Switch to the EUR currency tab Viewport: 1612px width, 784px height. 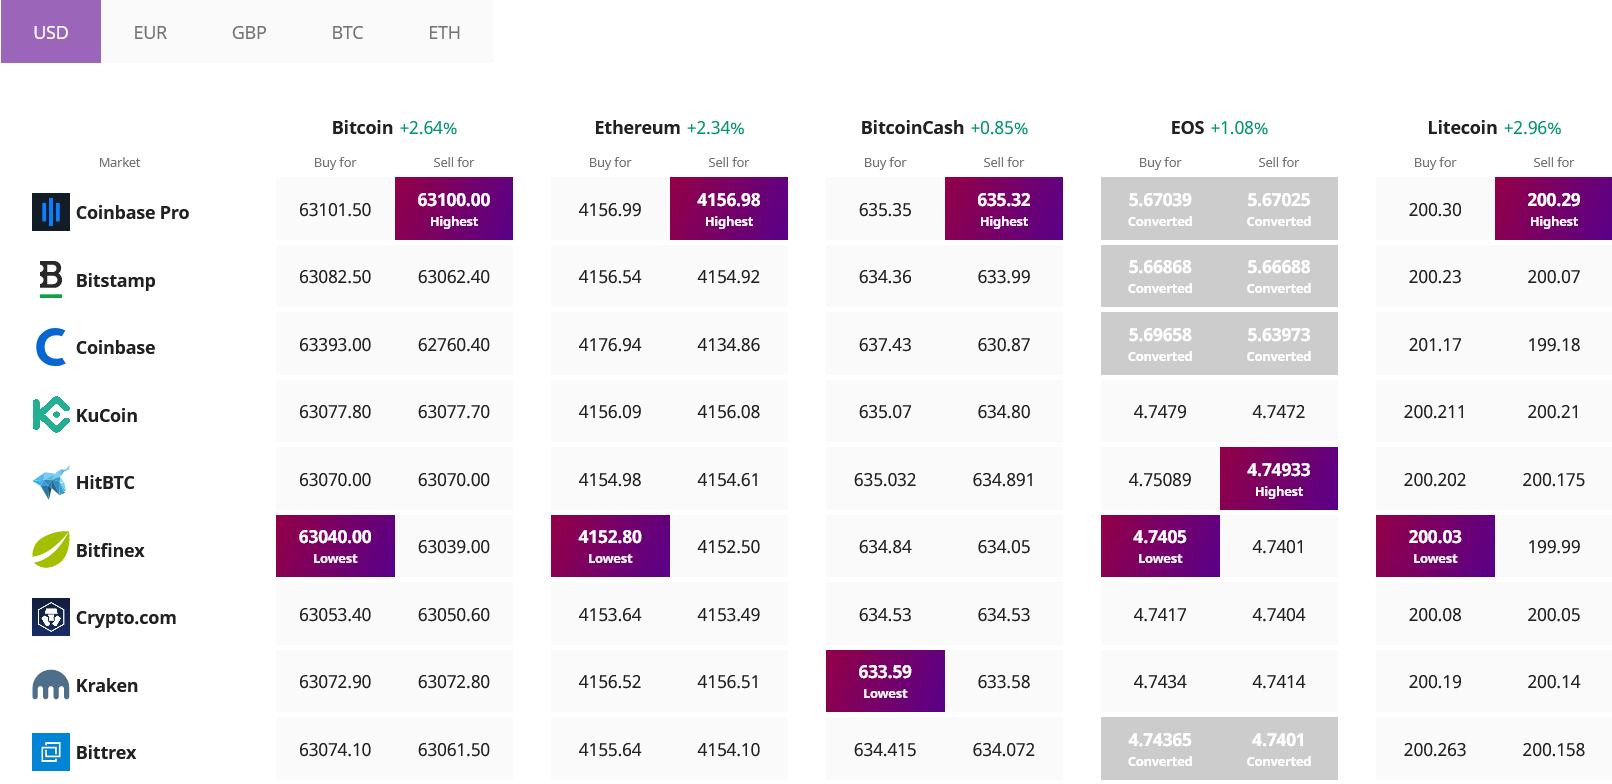click(150, 32)
